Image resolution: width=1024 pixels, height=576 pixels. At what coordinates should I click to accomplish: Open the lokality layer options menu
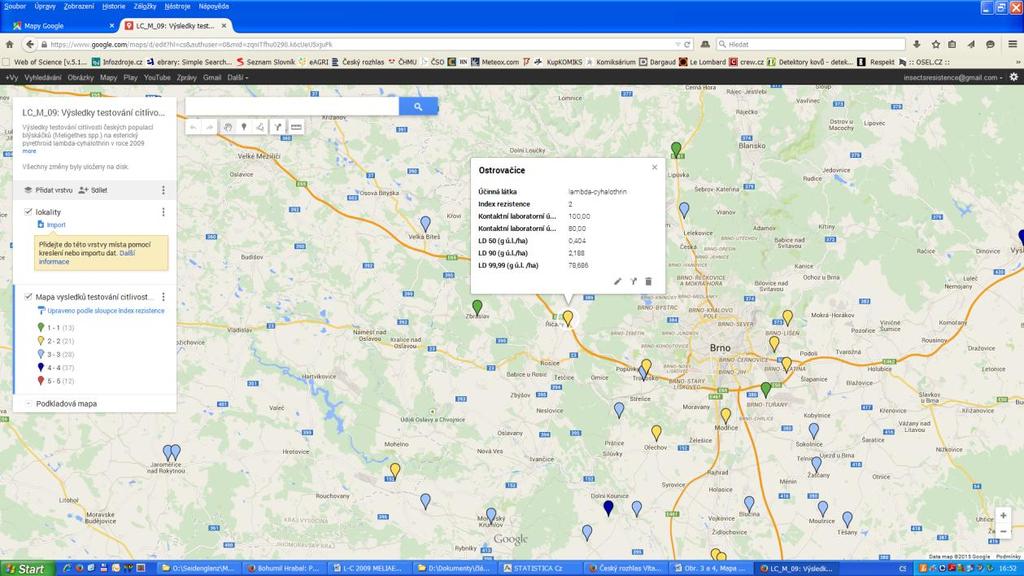tap(163, 212)
